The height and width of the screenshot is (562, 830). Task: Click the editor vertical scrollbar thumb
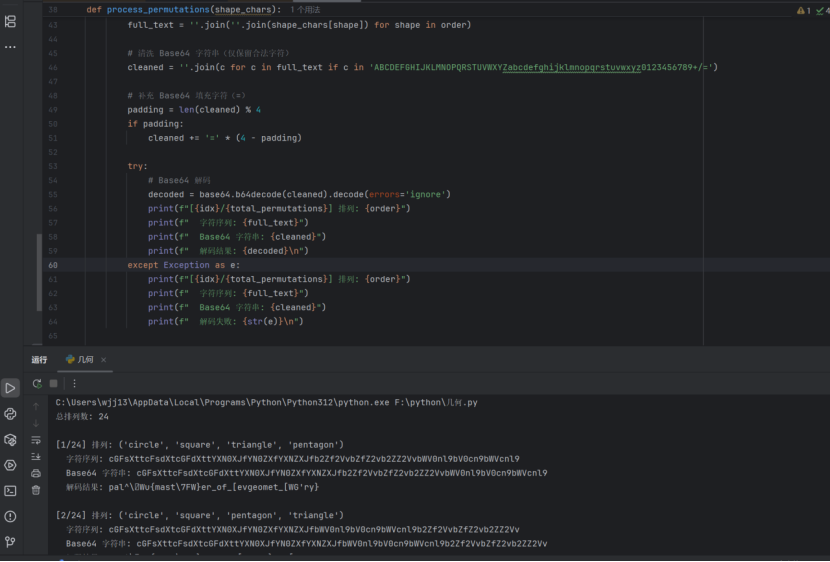[39, 272]
